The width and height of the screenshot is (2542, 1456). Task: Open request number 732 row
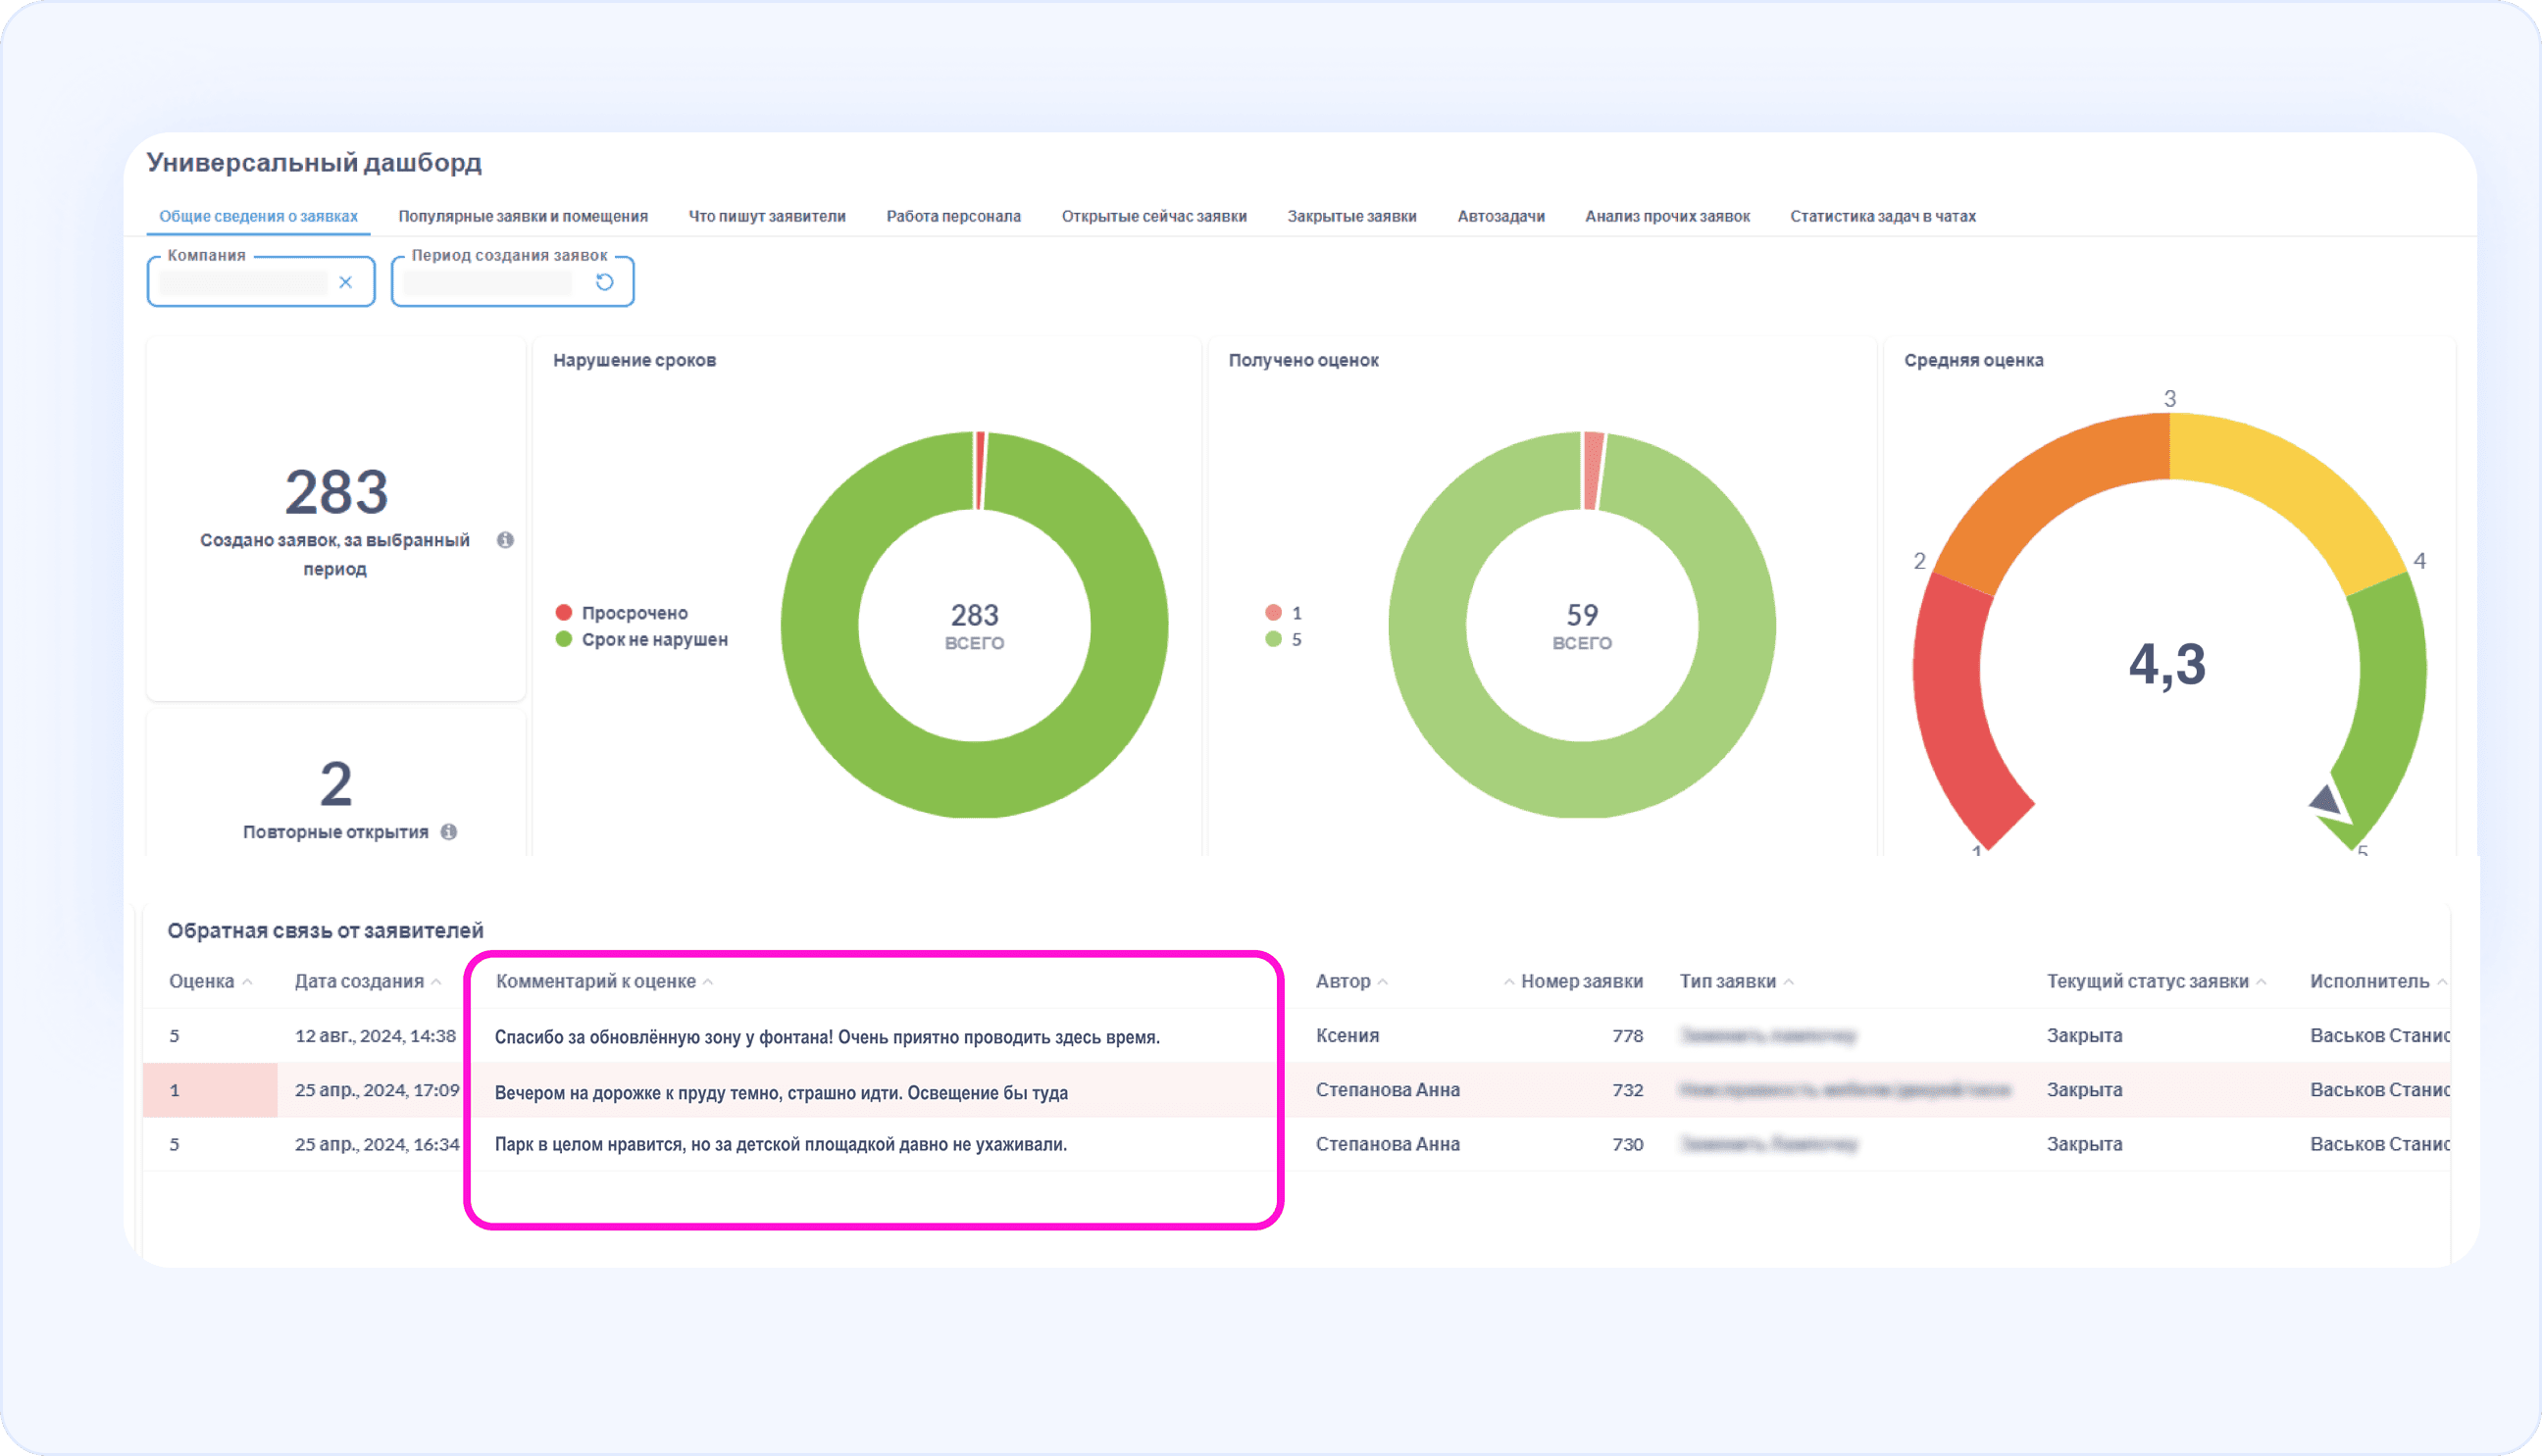coord(1627,1090)
